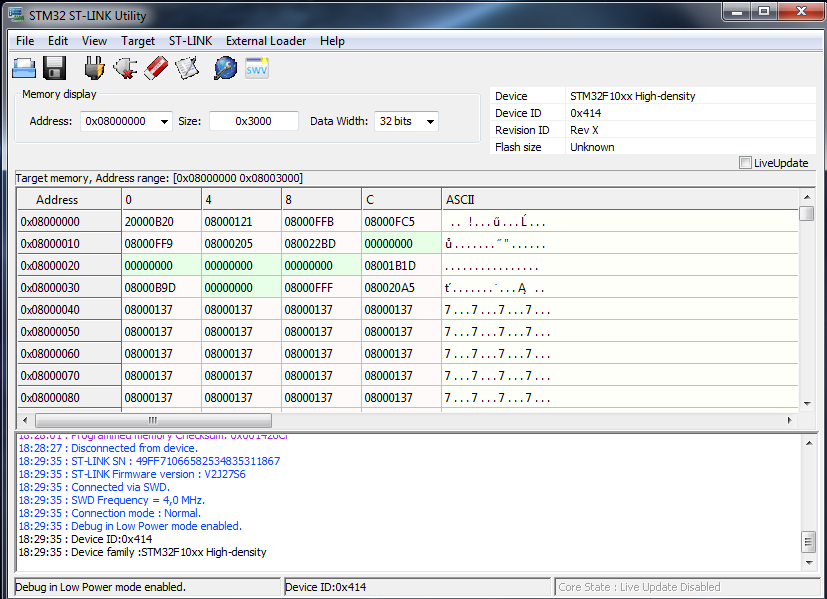This screenshot has height=599, width=827.
Task: Click the "C" offset column header
Action: (x=401, y=200)
